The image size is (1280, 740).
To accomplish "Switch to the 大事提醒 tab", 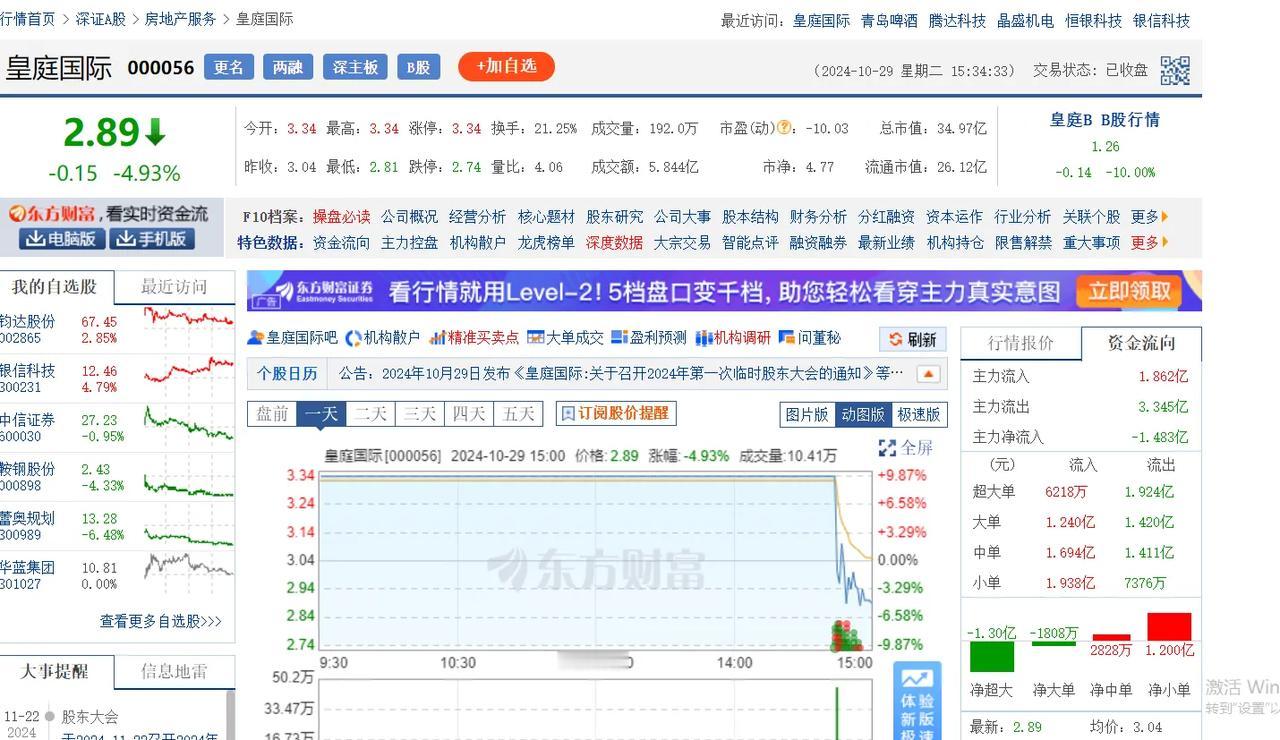I will 56,672.
